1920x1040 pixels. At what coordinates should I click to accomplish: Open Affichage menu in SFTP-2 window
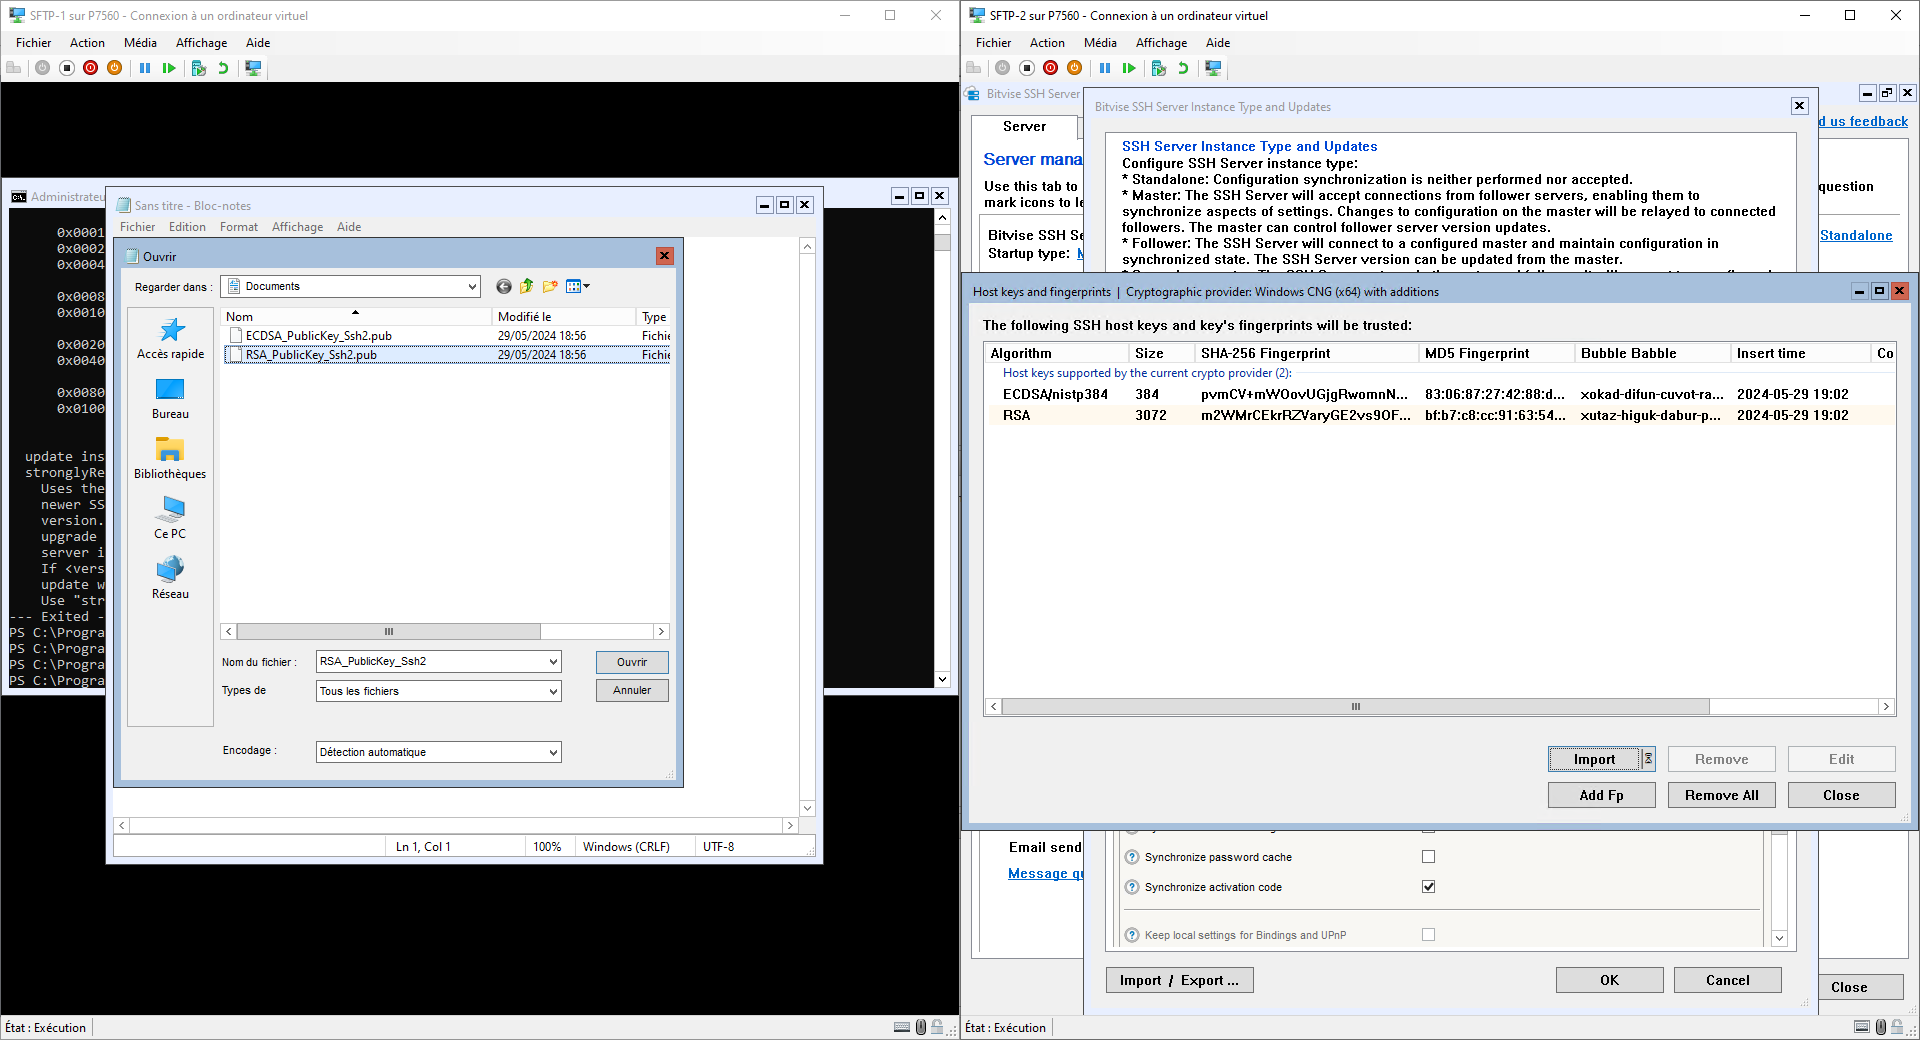[x=1161, y=43]
